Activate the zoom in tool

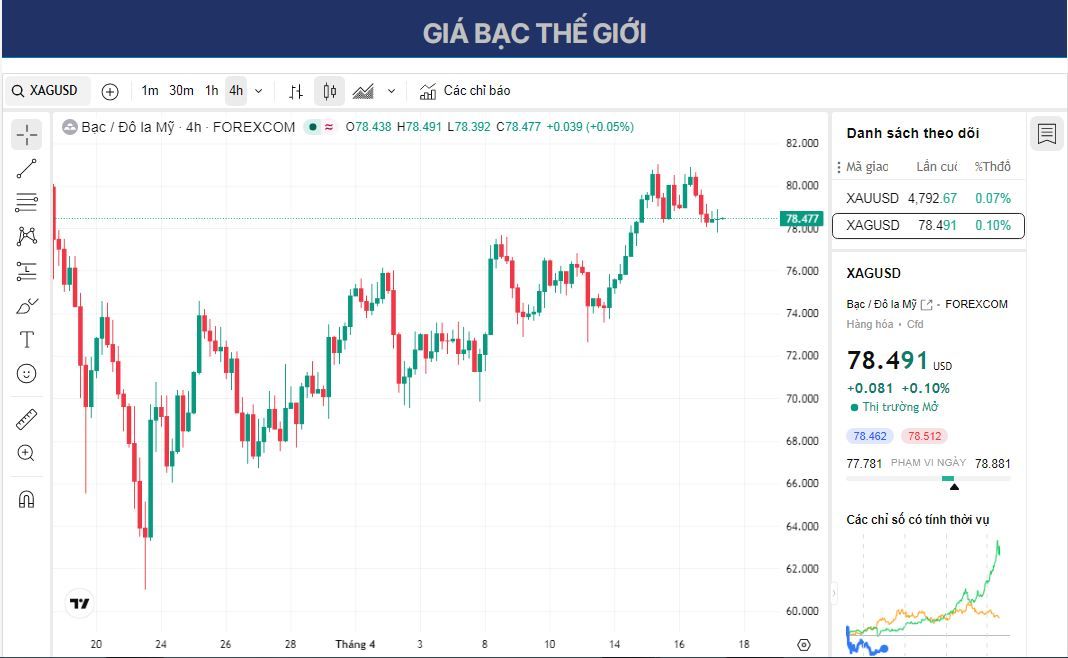click(x=27, y=453)
